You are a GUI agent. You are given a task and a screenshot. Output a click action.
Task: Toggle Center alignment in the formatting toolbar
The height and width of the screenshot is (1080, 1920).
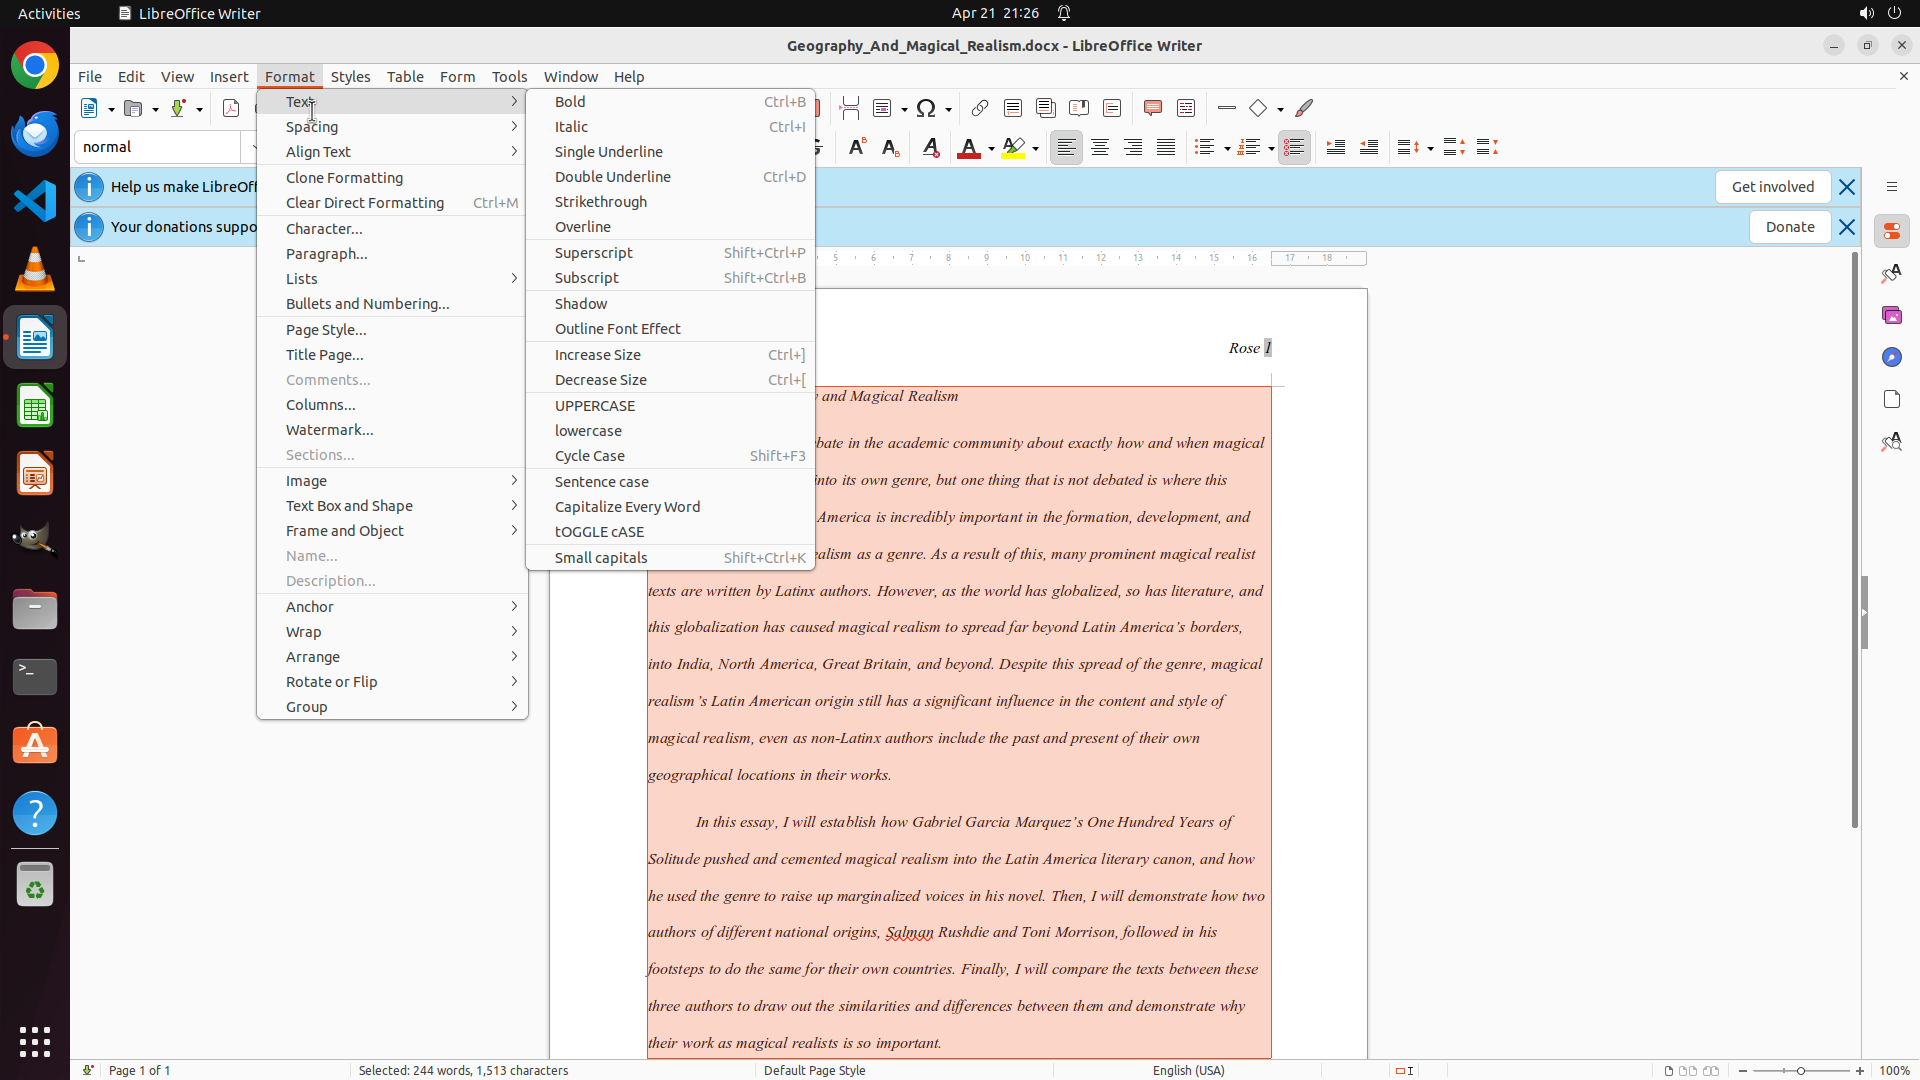(x=1099, y=147)
